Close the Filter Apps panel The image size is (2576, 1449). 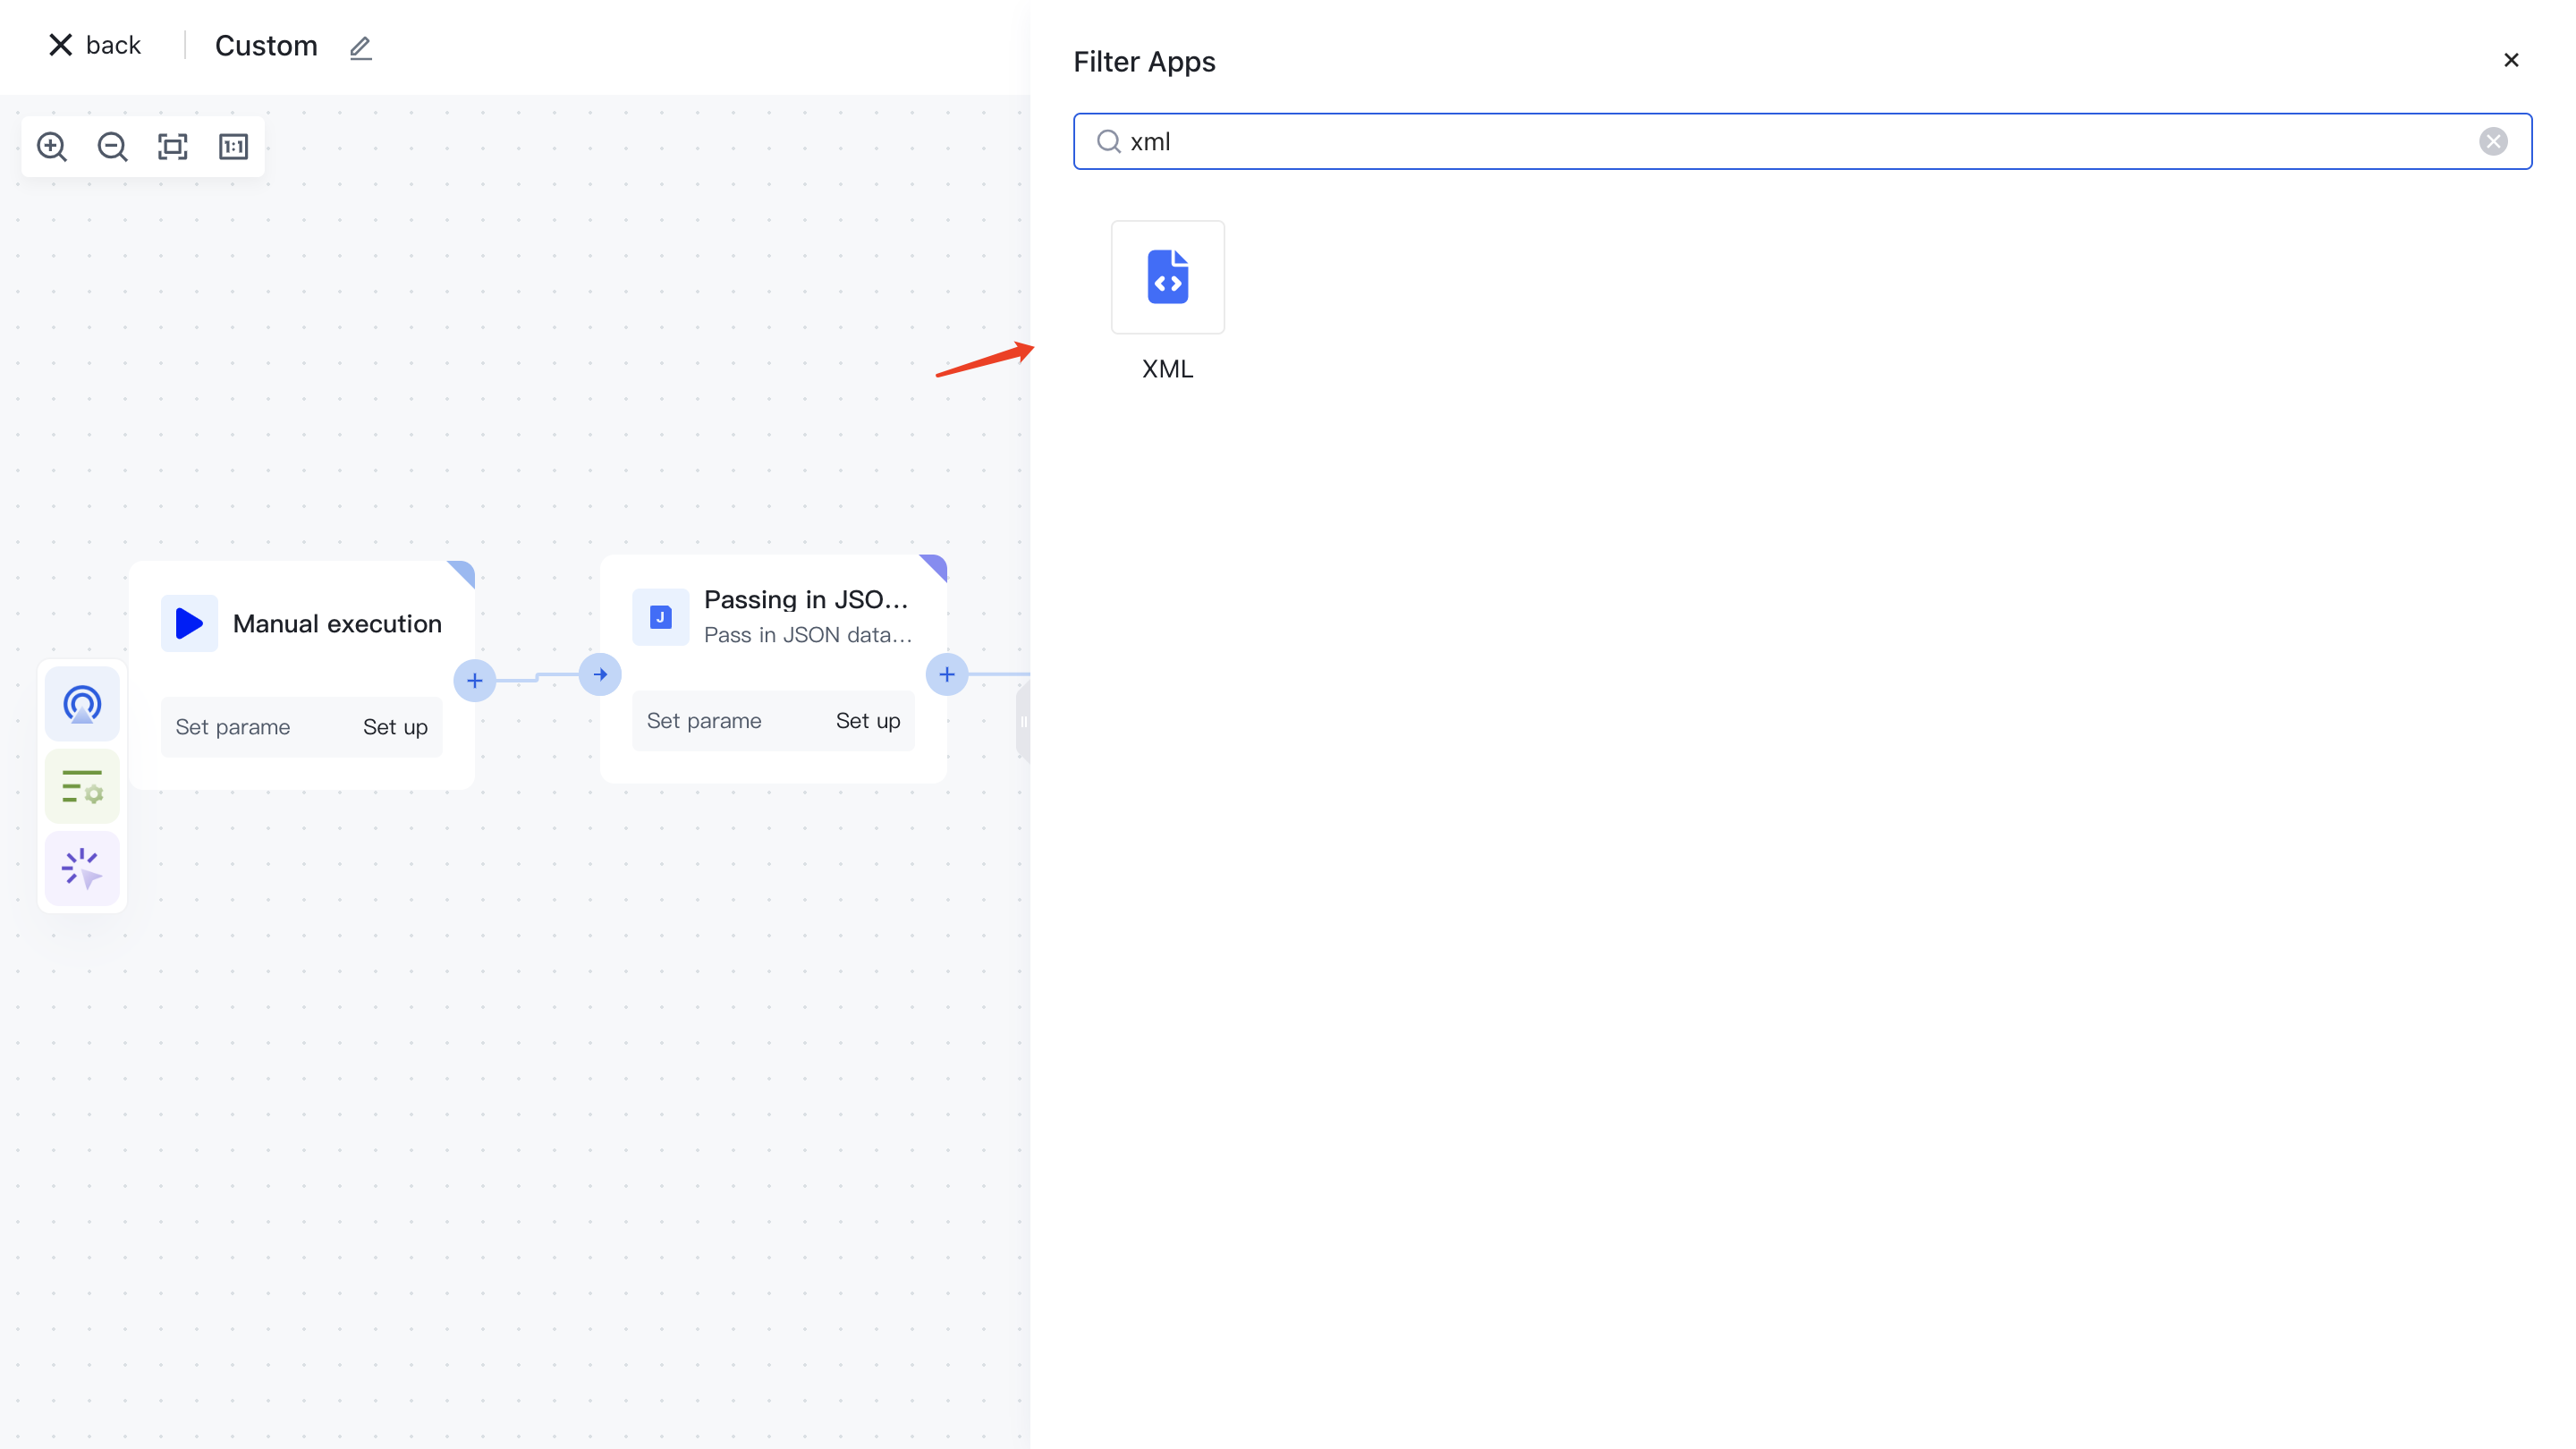(2510, 61)
